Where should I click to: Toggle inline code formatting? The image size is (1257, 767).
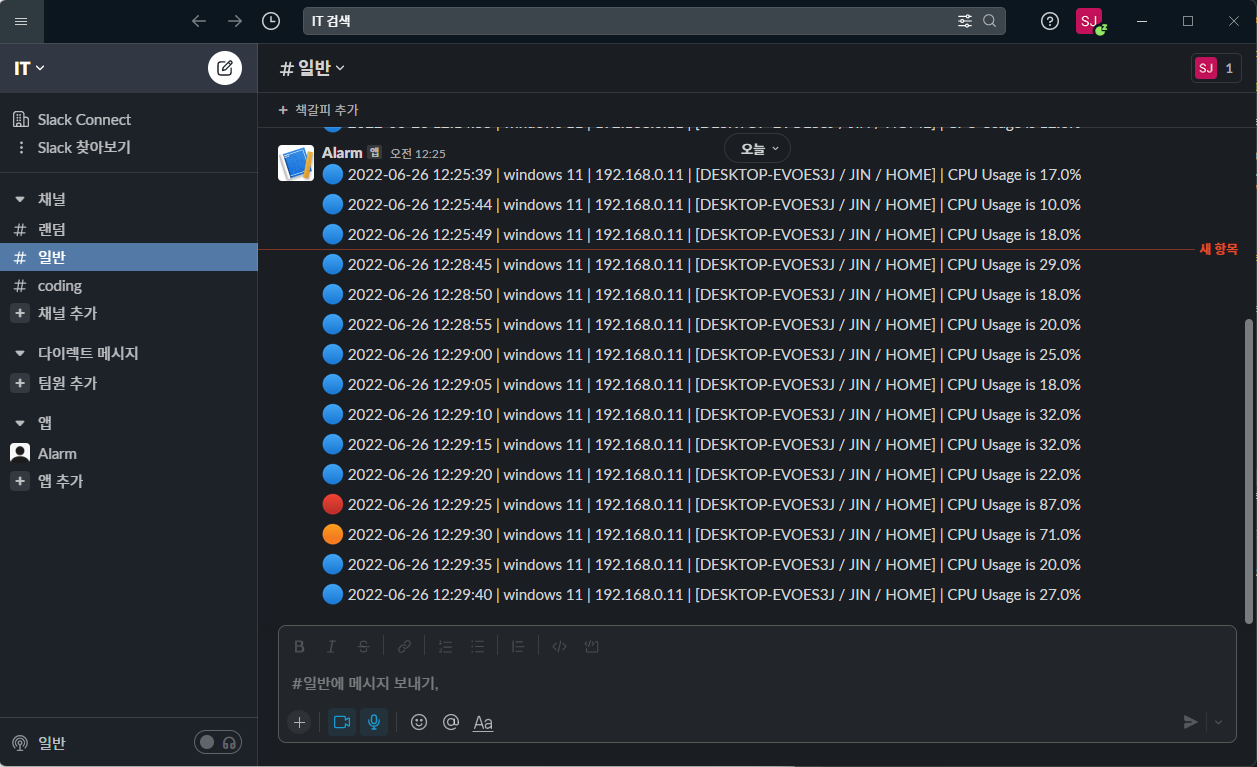point(559,646)
